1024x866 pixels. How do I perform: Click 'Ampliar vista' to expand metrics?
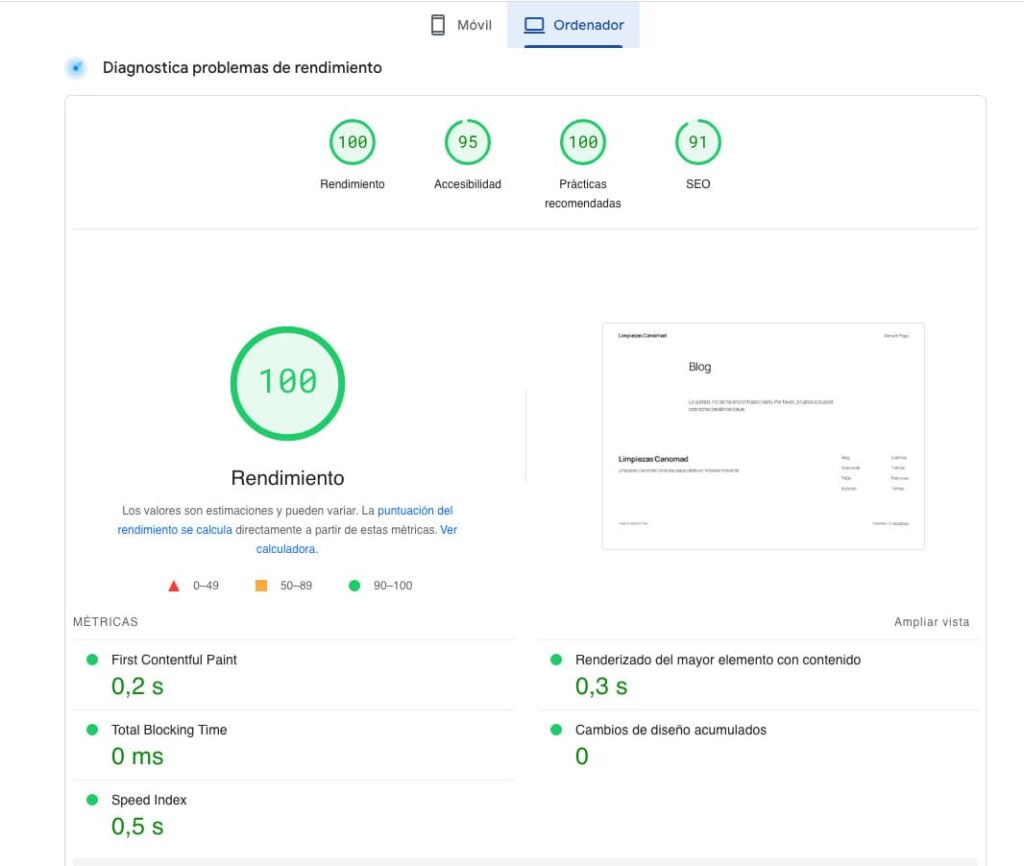[x=931, y=622]
